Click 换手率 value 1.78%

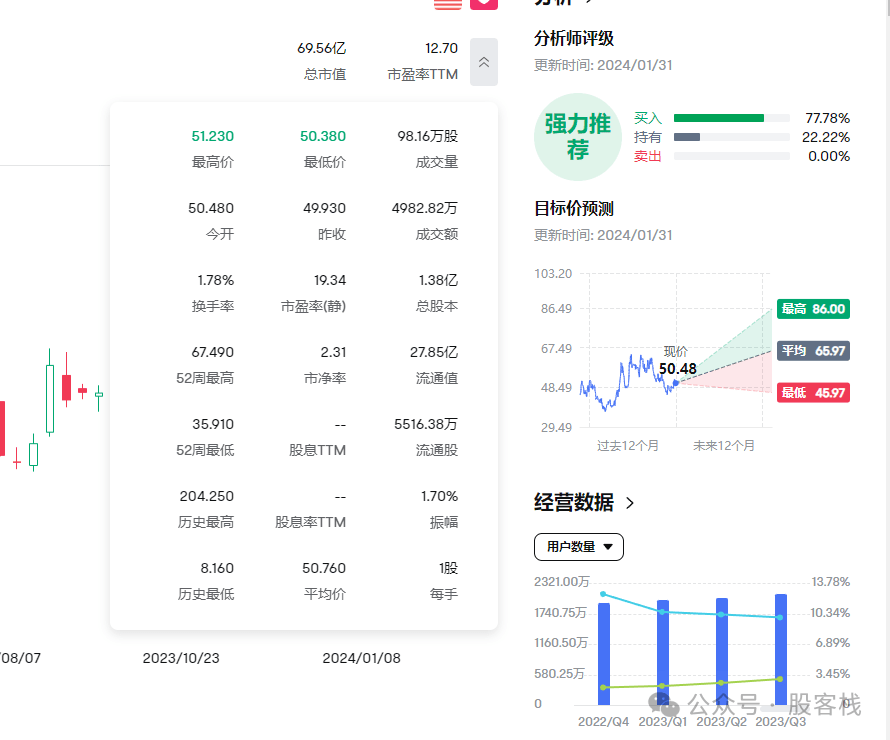[216, 280]
